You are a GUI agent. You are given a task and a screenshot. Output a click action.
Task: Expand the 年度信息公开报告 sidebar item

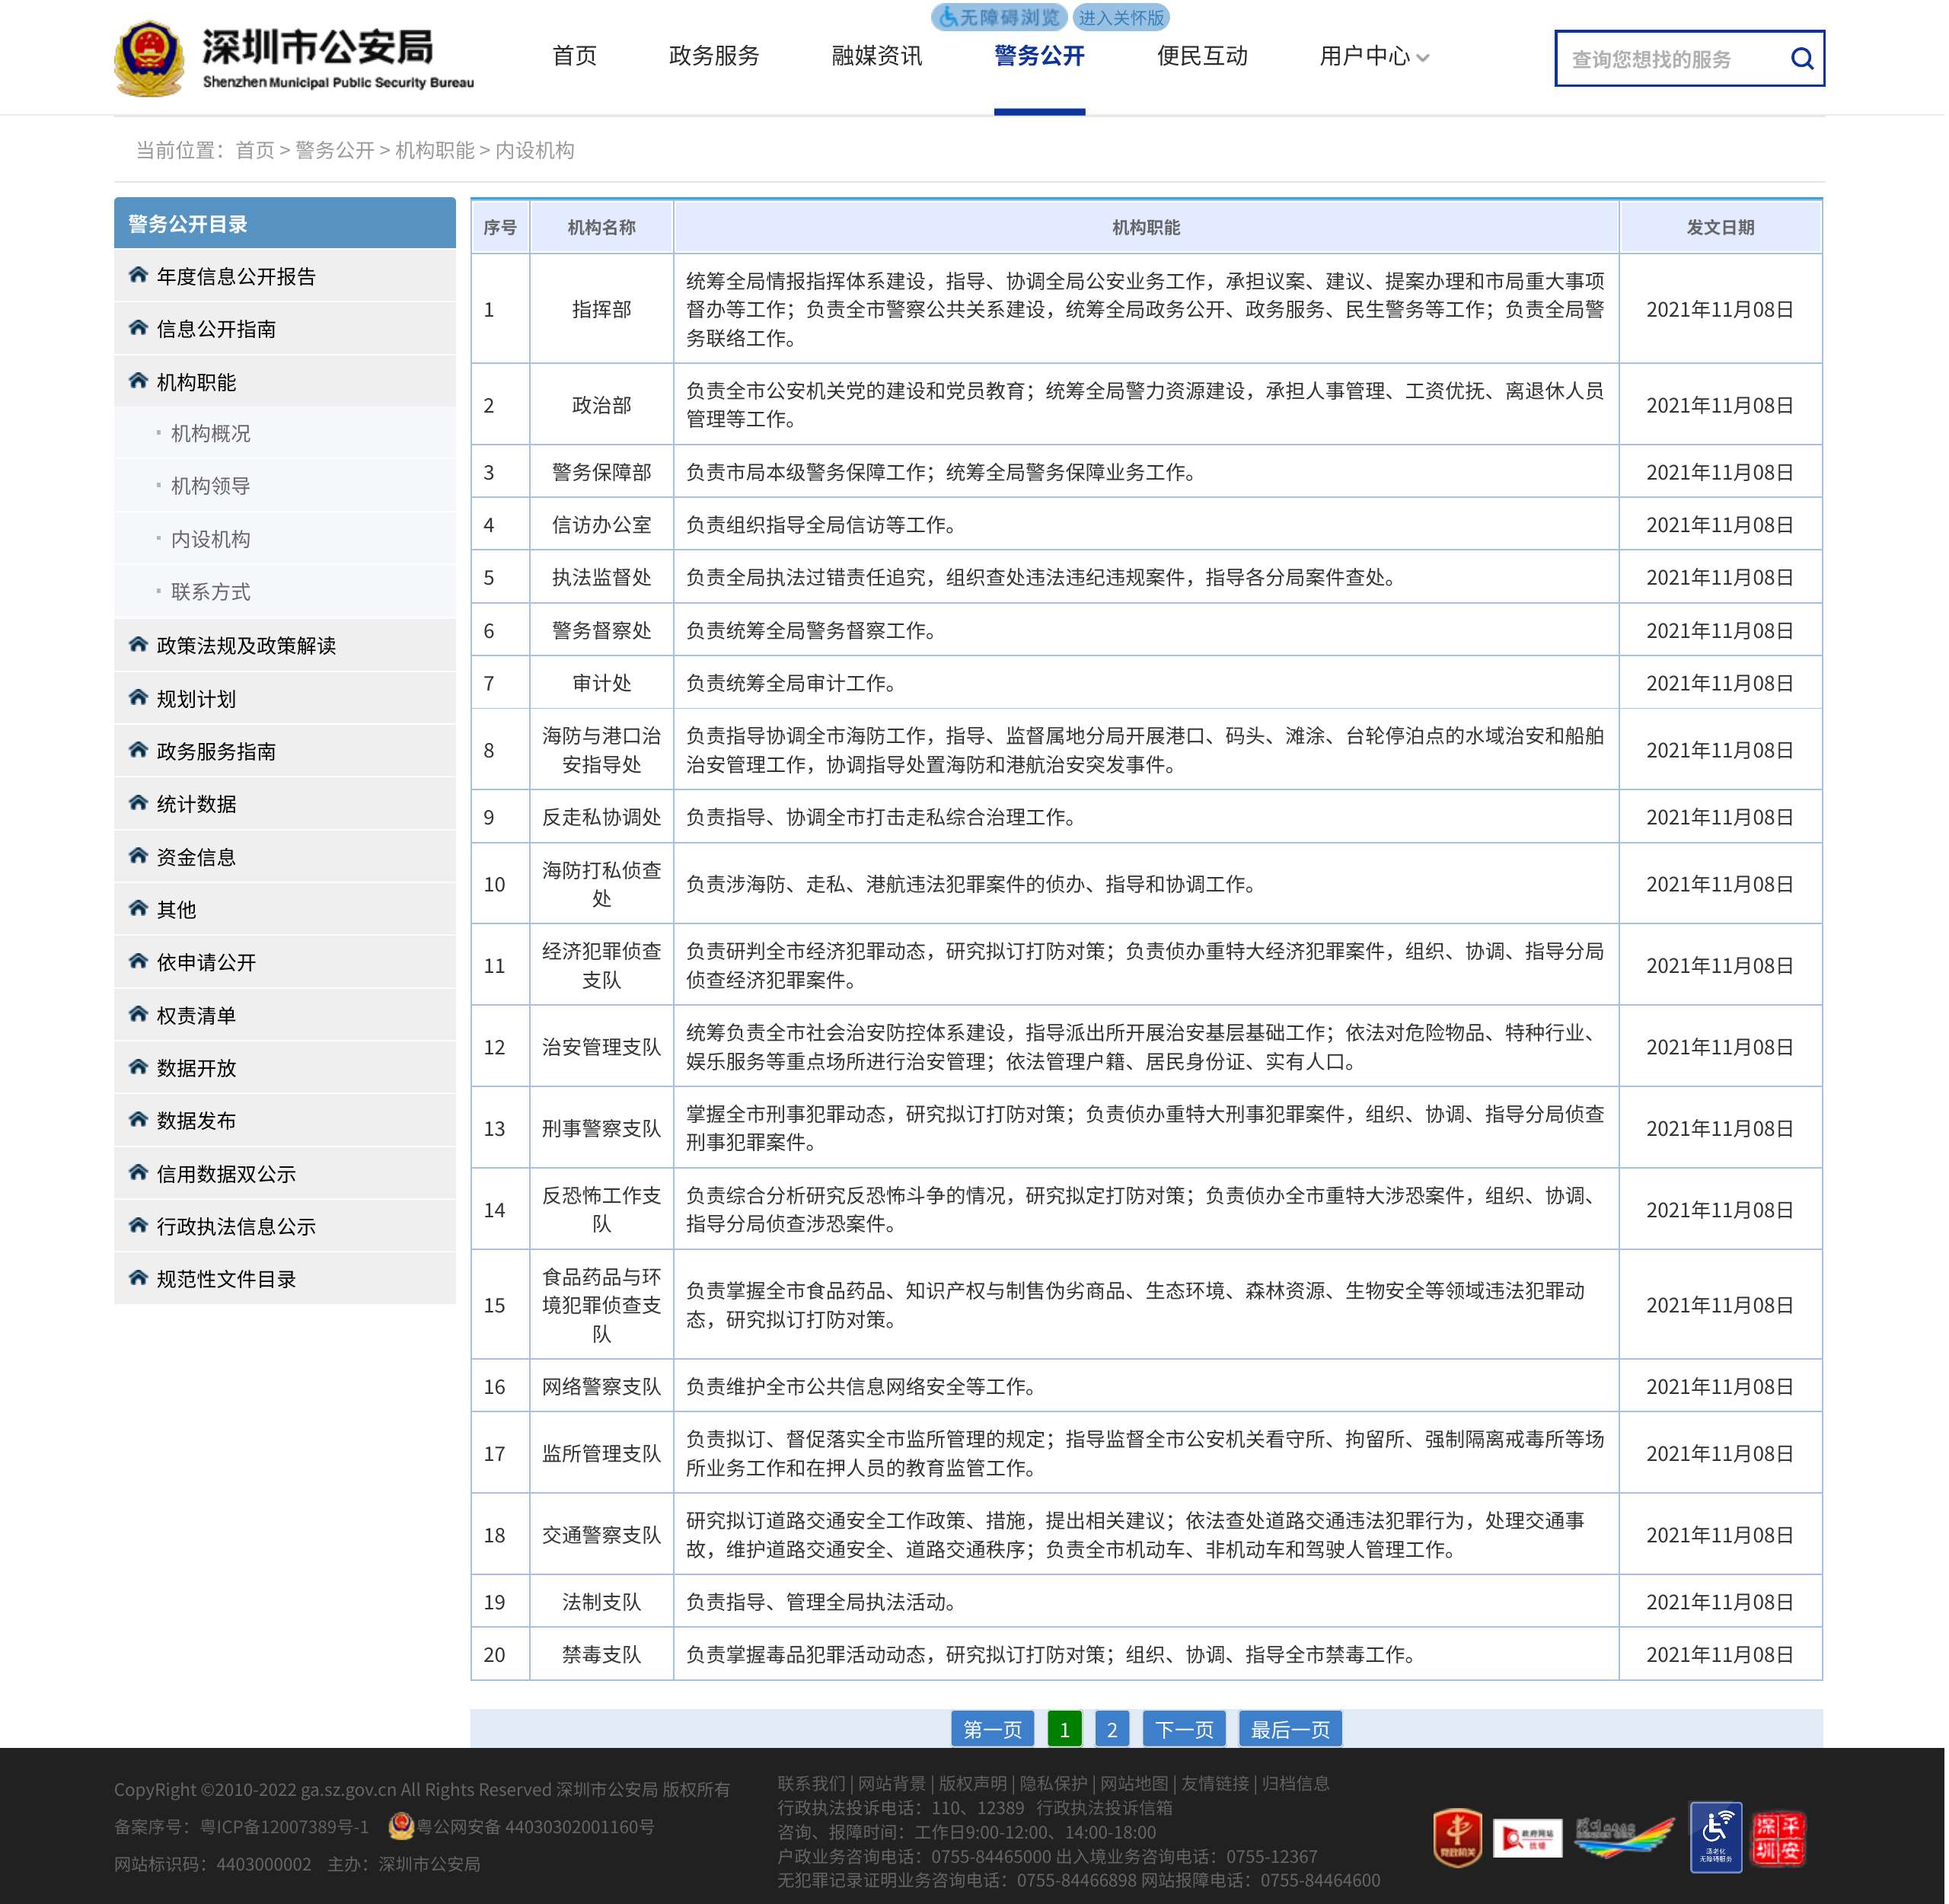click(x=236, y=276)
